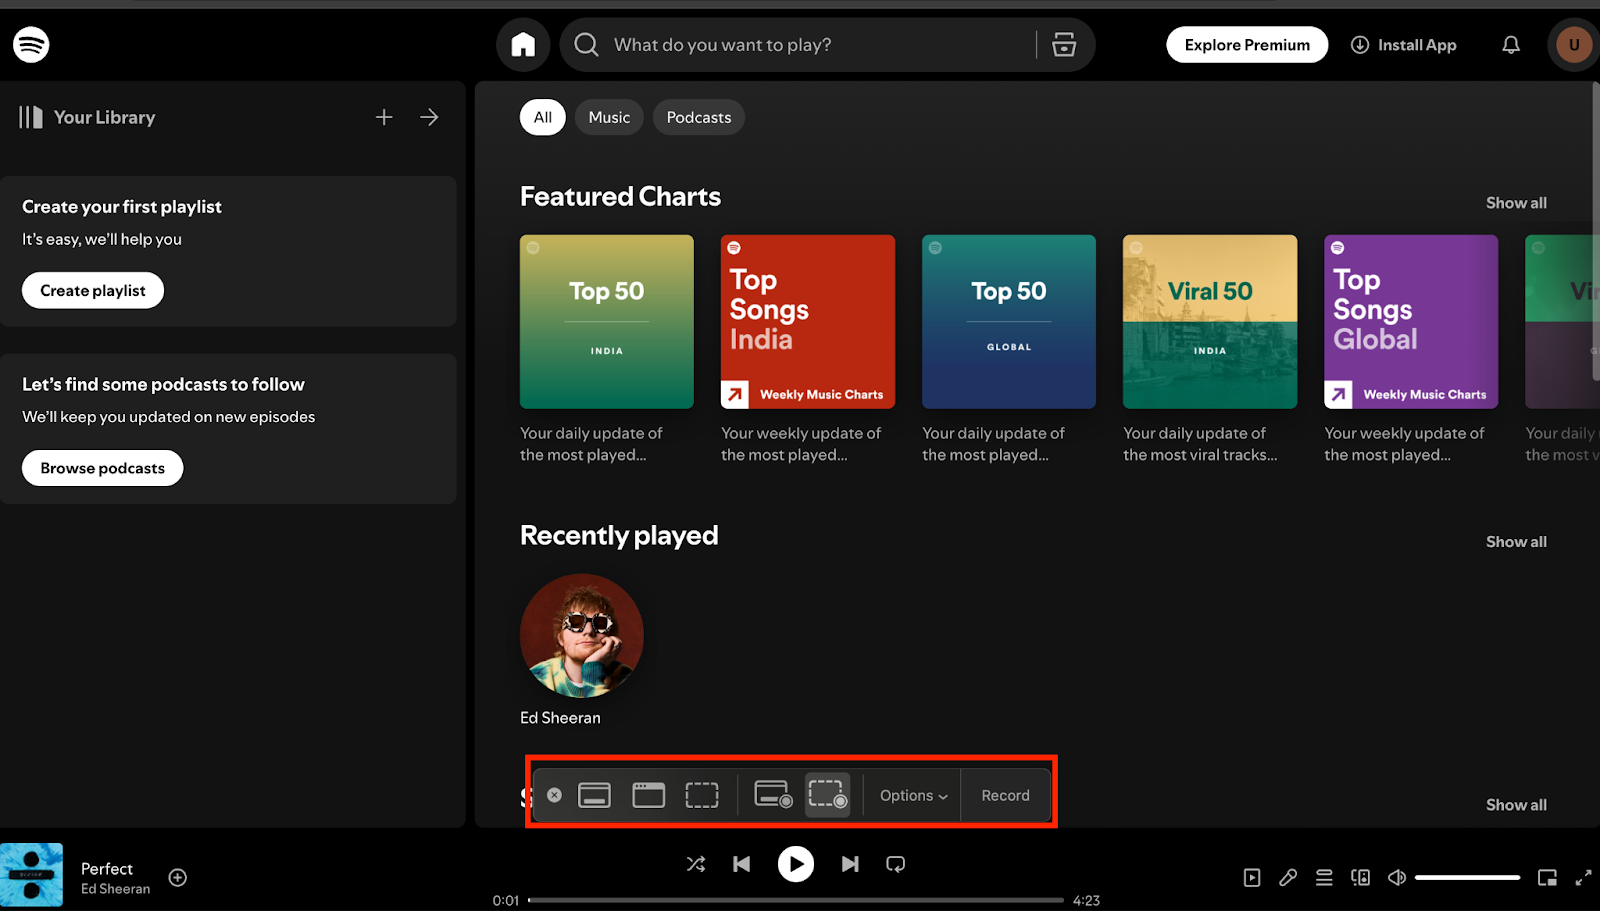Adjust the volume slider
The width and height of the screenshot is (1600, 911).
click(1467, 877)
